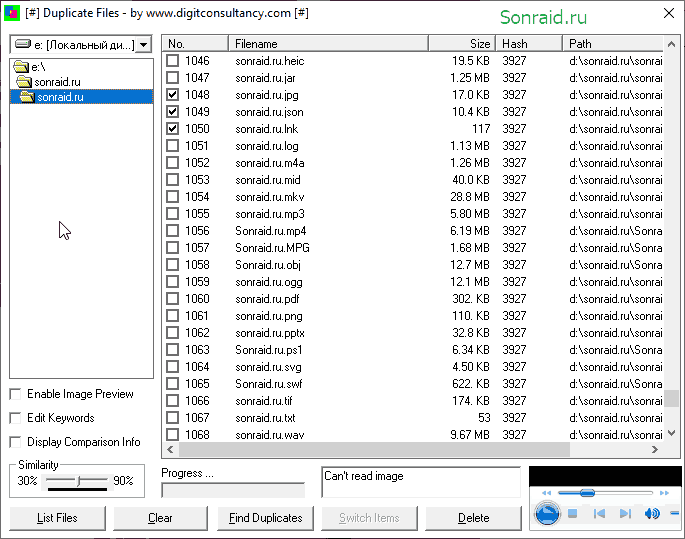
Task: Sort list by the Size column header
Action: [x=462, y=44]
